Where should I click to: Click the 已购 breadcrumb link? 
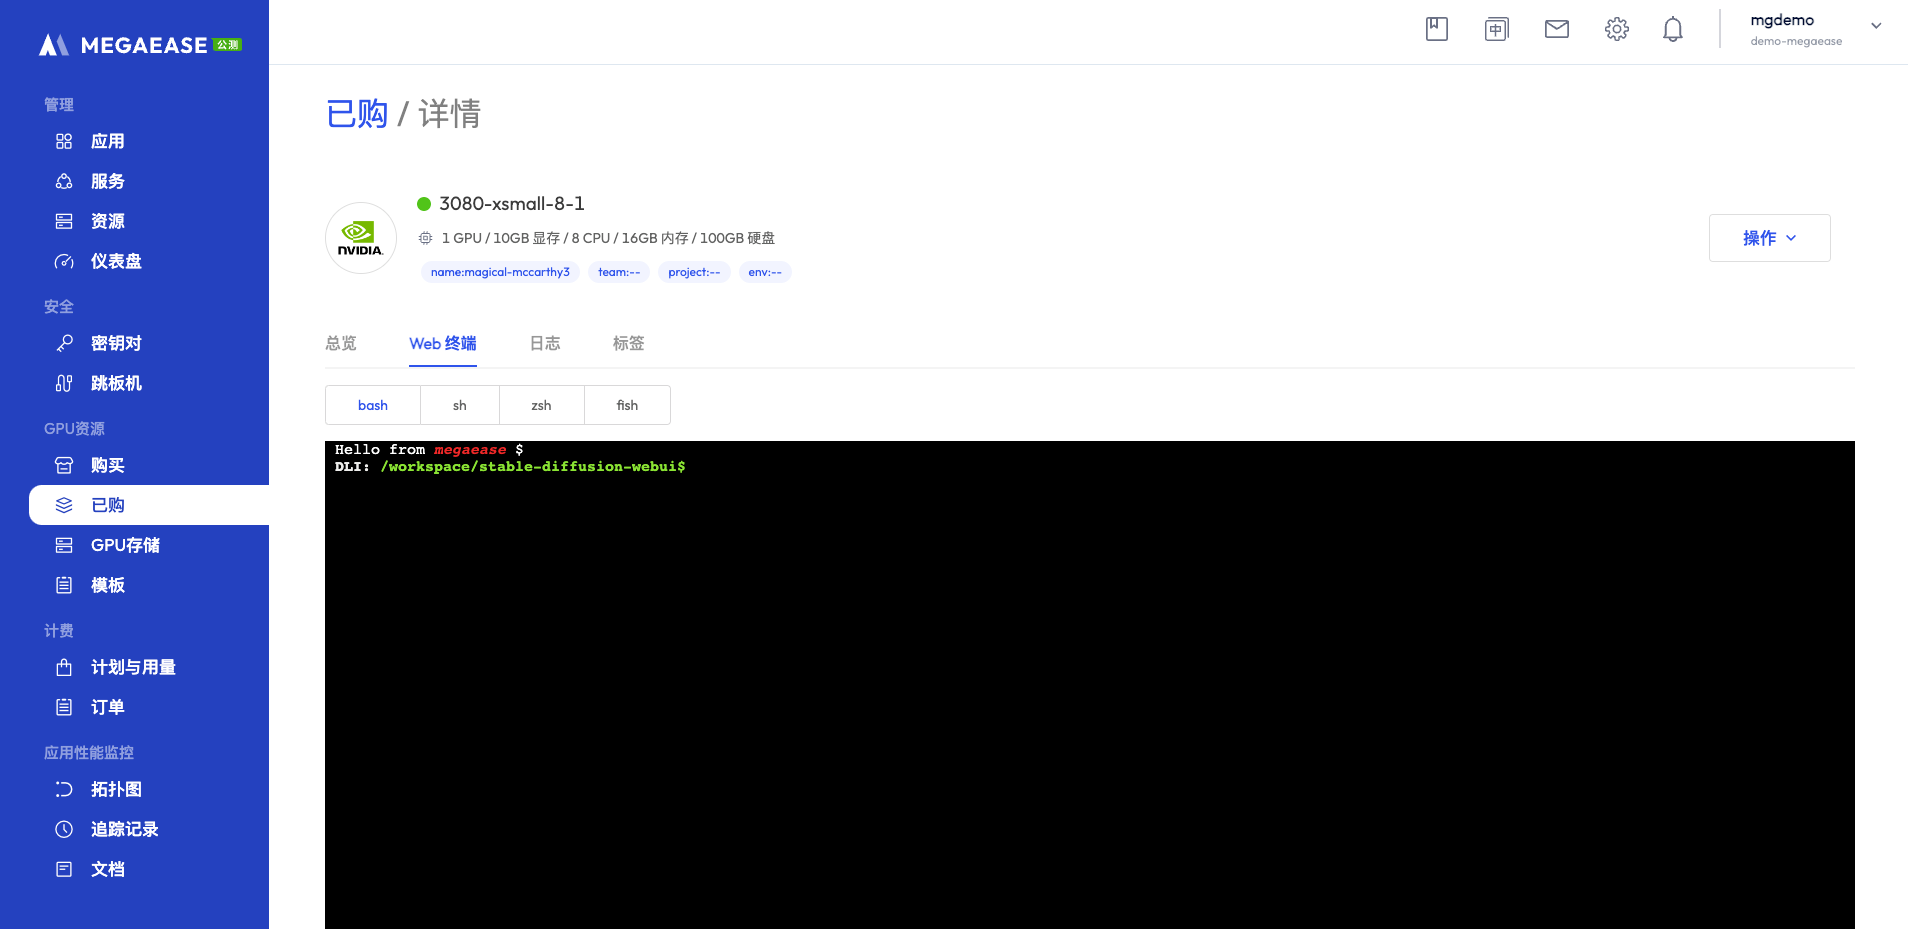point(357,114)
